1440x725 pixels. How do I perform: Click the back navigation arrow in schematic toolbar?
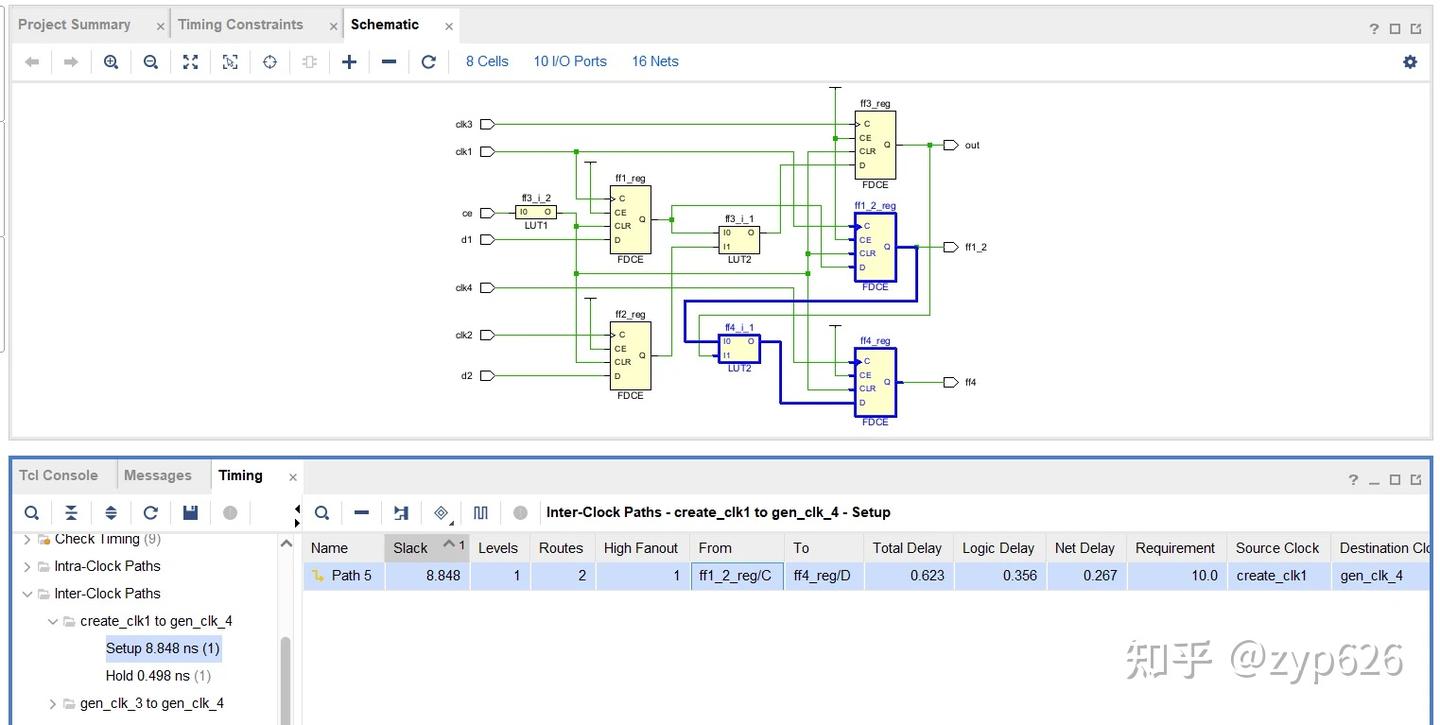32,62
